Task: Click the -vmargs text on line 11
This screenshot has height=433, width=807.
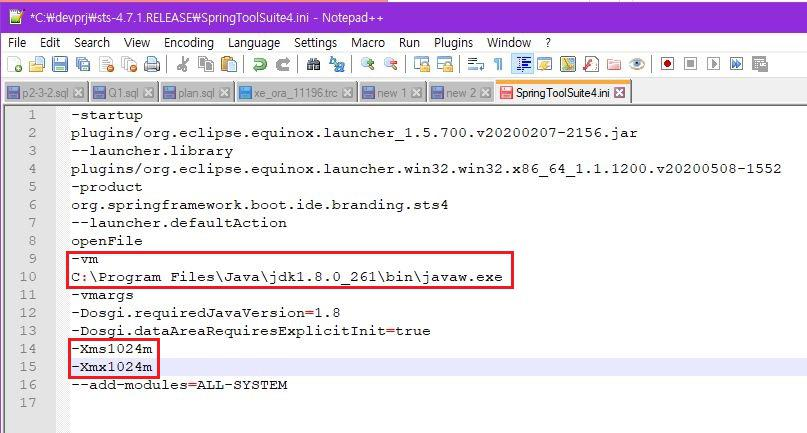Action: coord(102,295)
